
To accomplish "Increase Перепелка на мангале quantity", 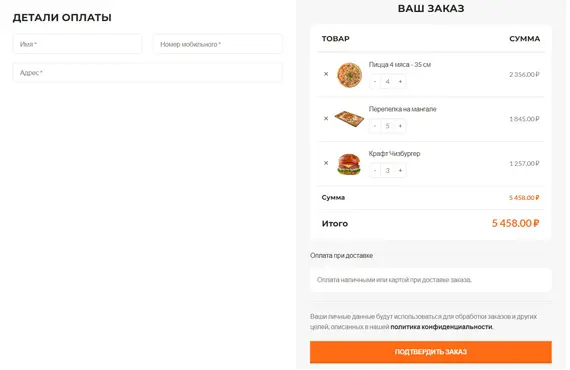I will click(400, 126).
